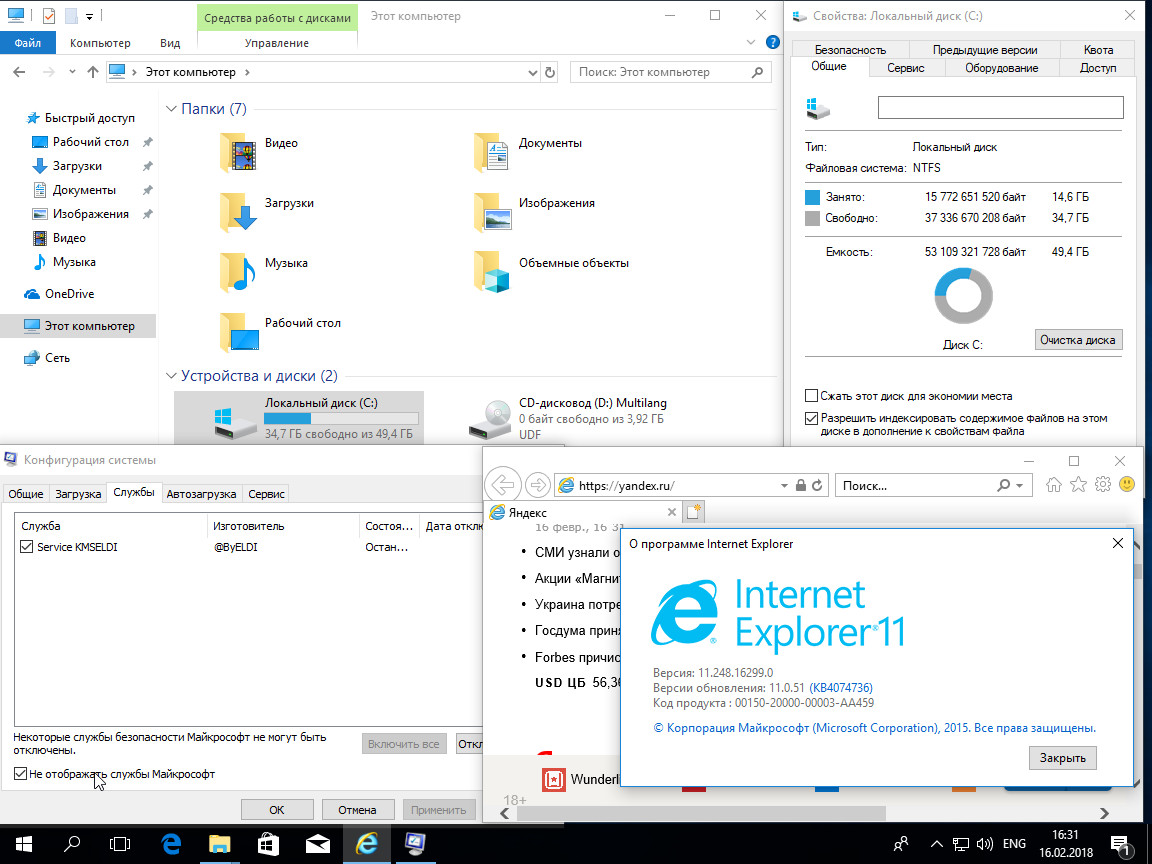Open Internet Explorer favorites star

coord(1078,484)
